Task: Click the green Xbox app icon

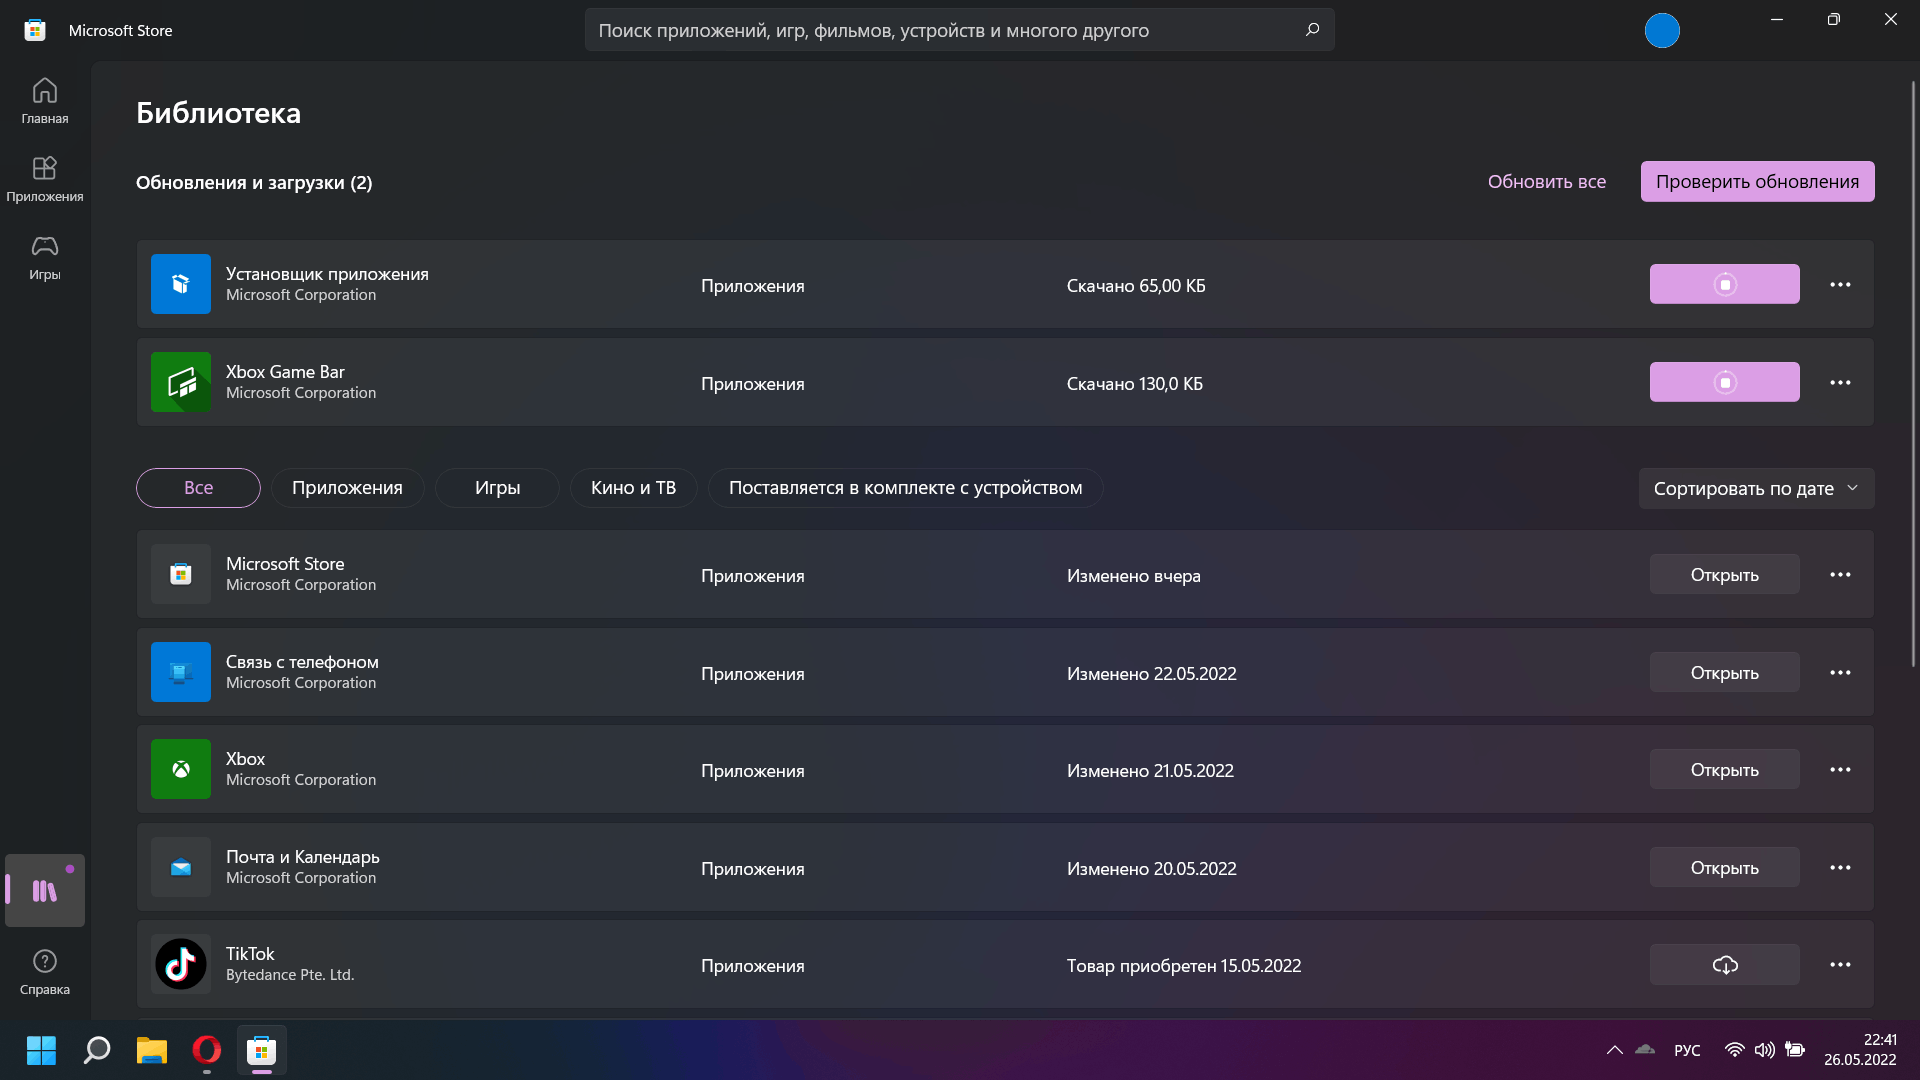Action: click(x=181, y=769)
